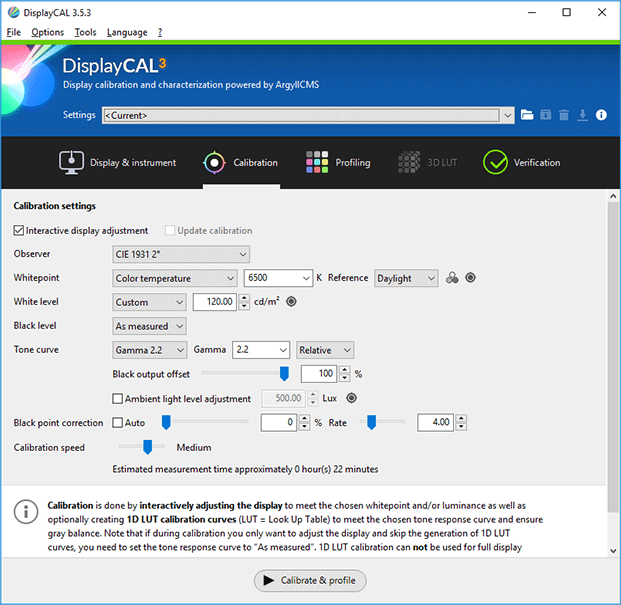
Task: Open the Tone curve Gamma 2.2 dropdown
Action: (x=150, y=350)
